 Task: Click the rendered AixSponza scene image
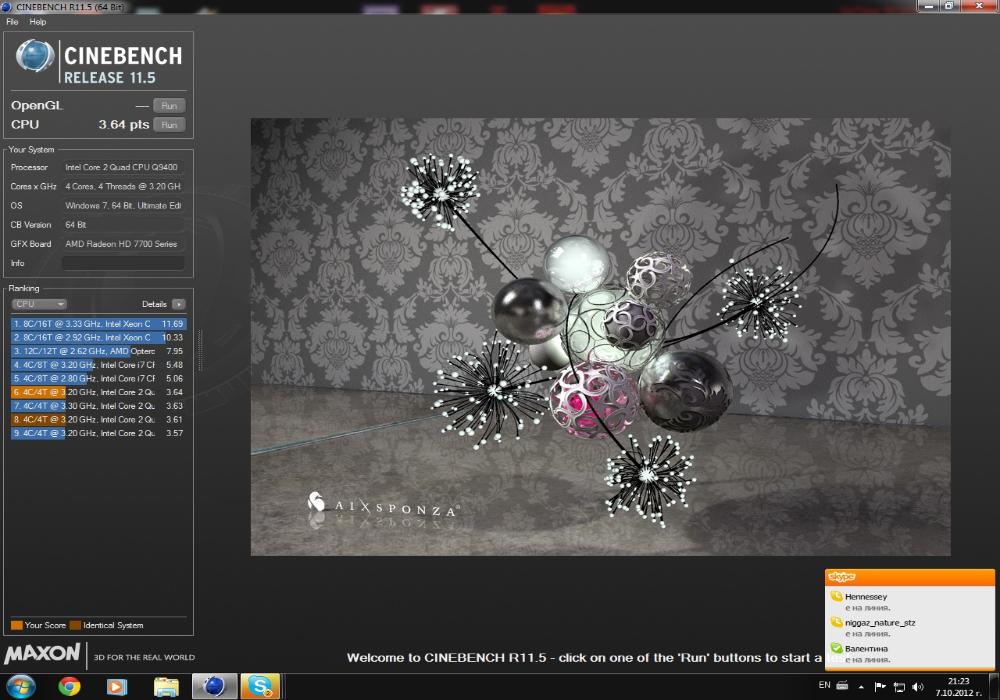(600, 337)
